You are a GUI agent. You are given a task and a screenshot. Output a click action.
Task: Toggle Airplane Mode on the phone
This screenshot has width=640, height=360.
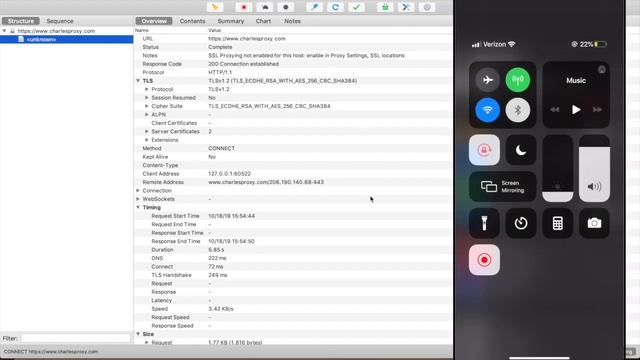[x=487, y=80]
